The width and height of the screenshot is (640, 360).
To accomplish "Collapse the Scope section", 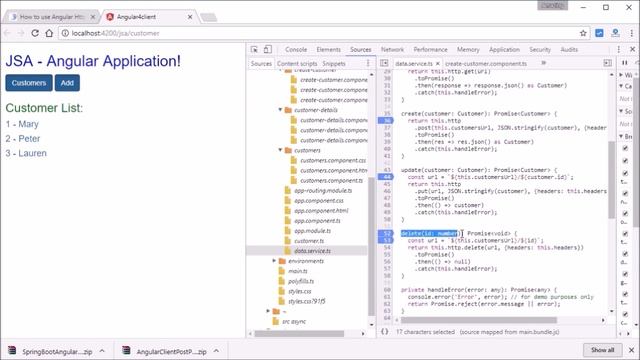I will click(x=621, y=111).
